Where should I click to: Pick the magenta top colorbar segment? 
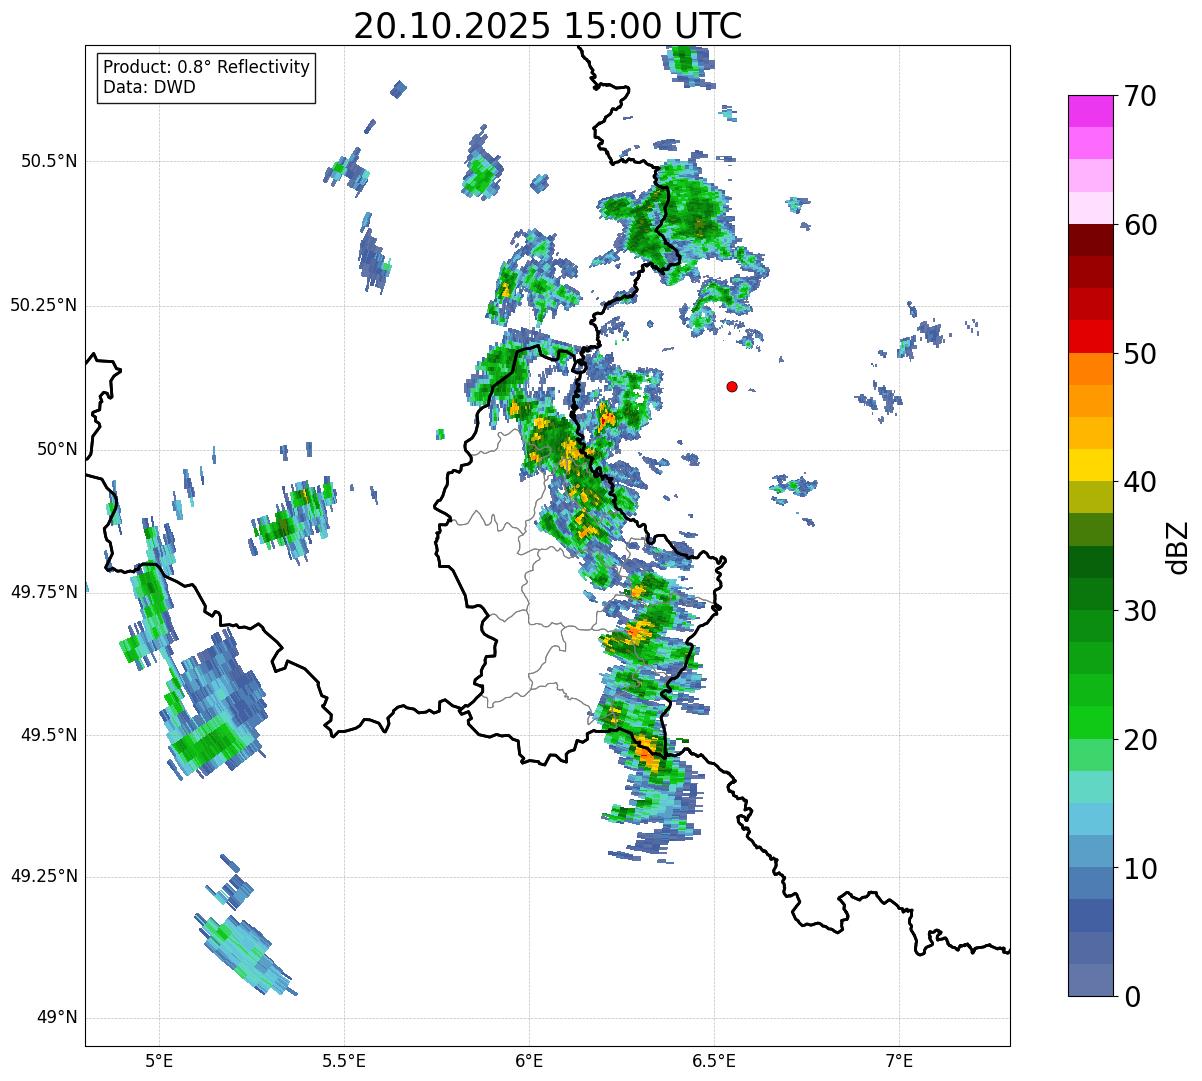click(1090, 111)
